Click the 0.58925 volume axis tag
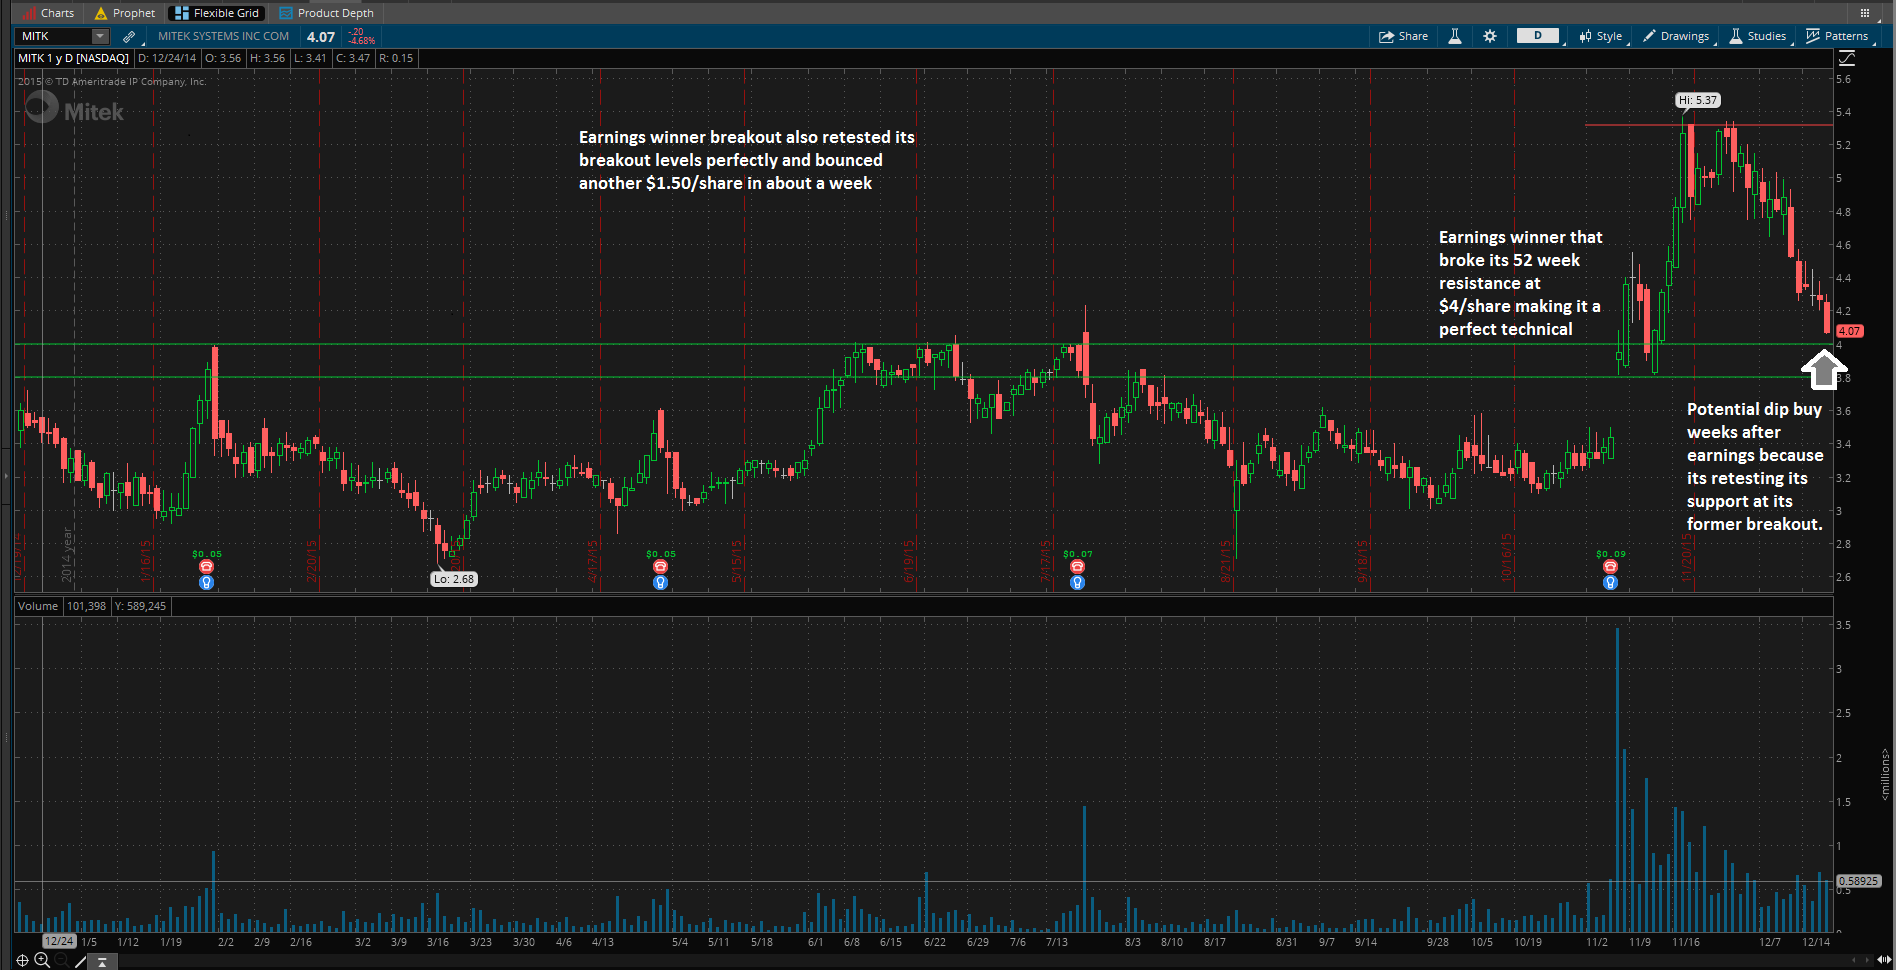This screenshot has width=1896, height=970. [1859, 881]
